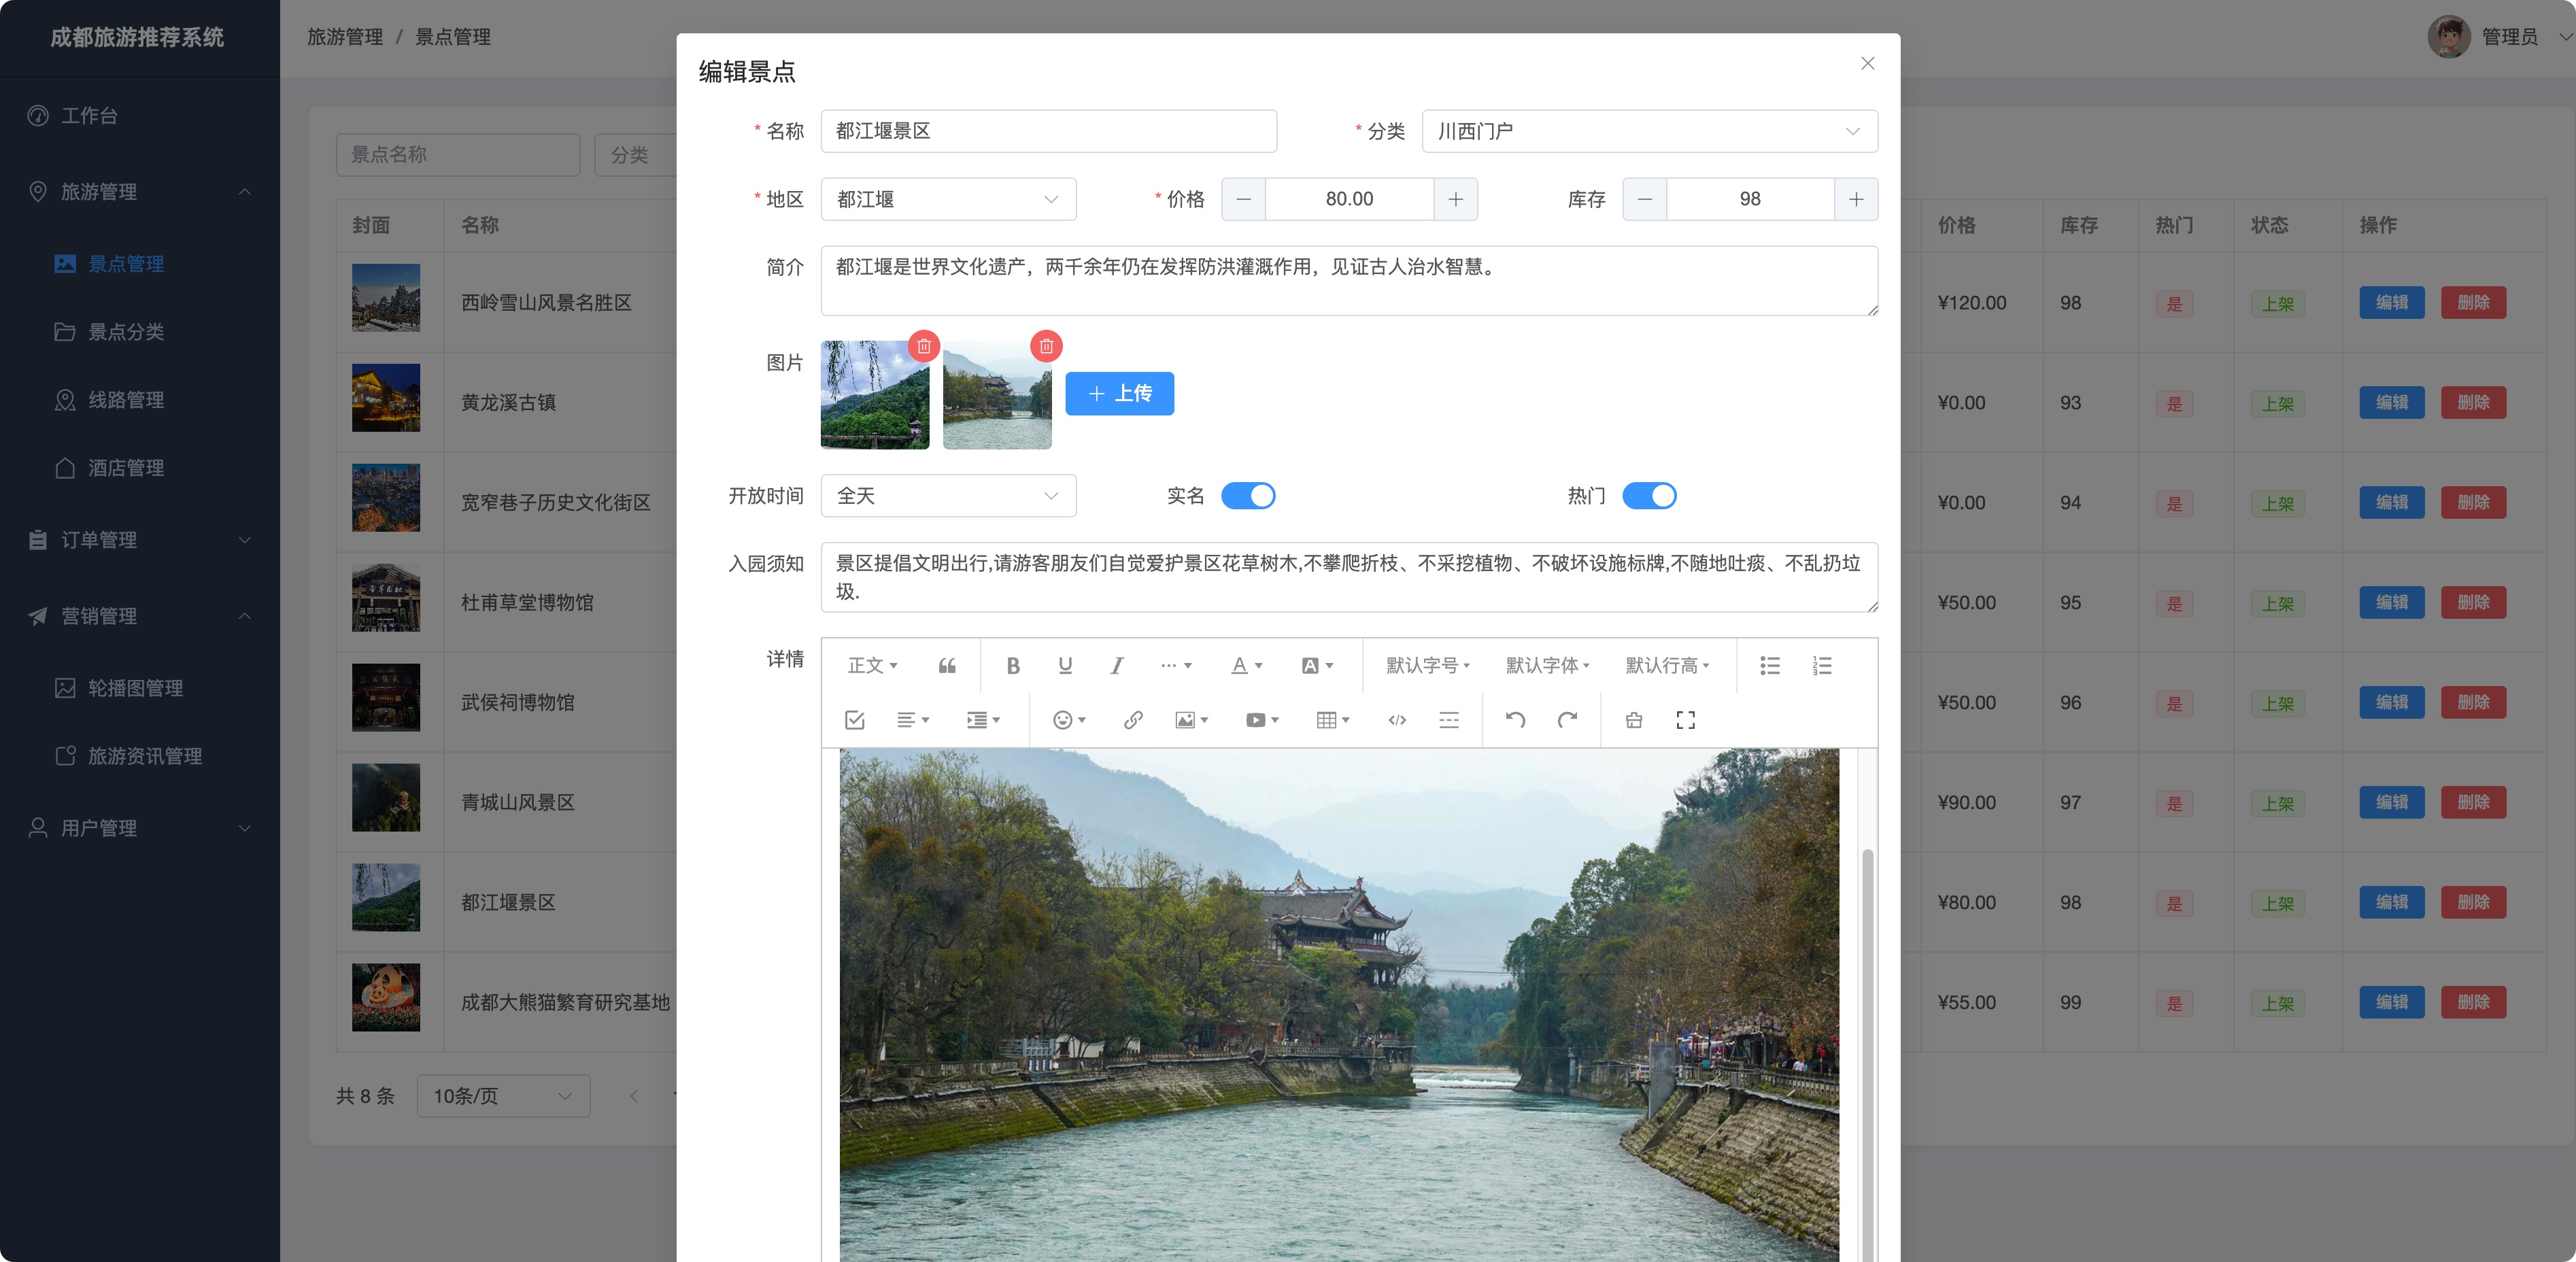Toggle the 实名 switch off
This screenshot has width=2576, height=1262.
click(1248, 496)
